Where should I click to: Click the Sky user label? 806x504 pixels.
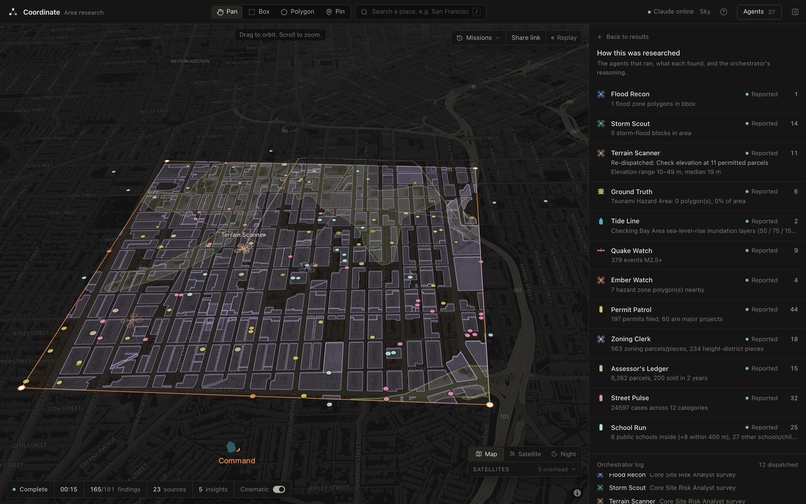point(705,12)
